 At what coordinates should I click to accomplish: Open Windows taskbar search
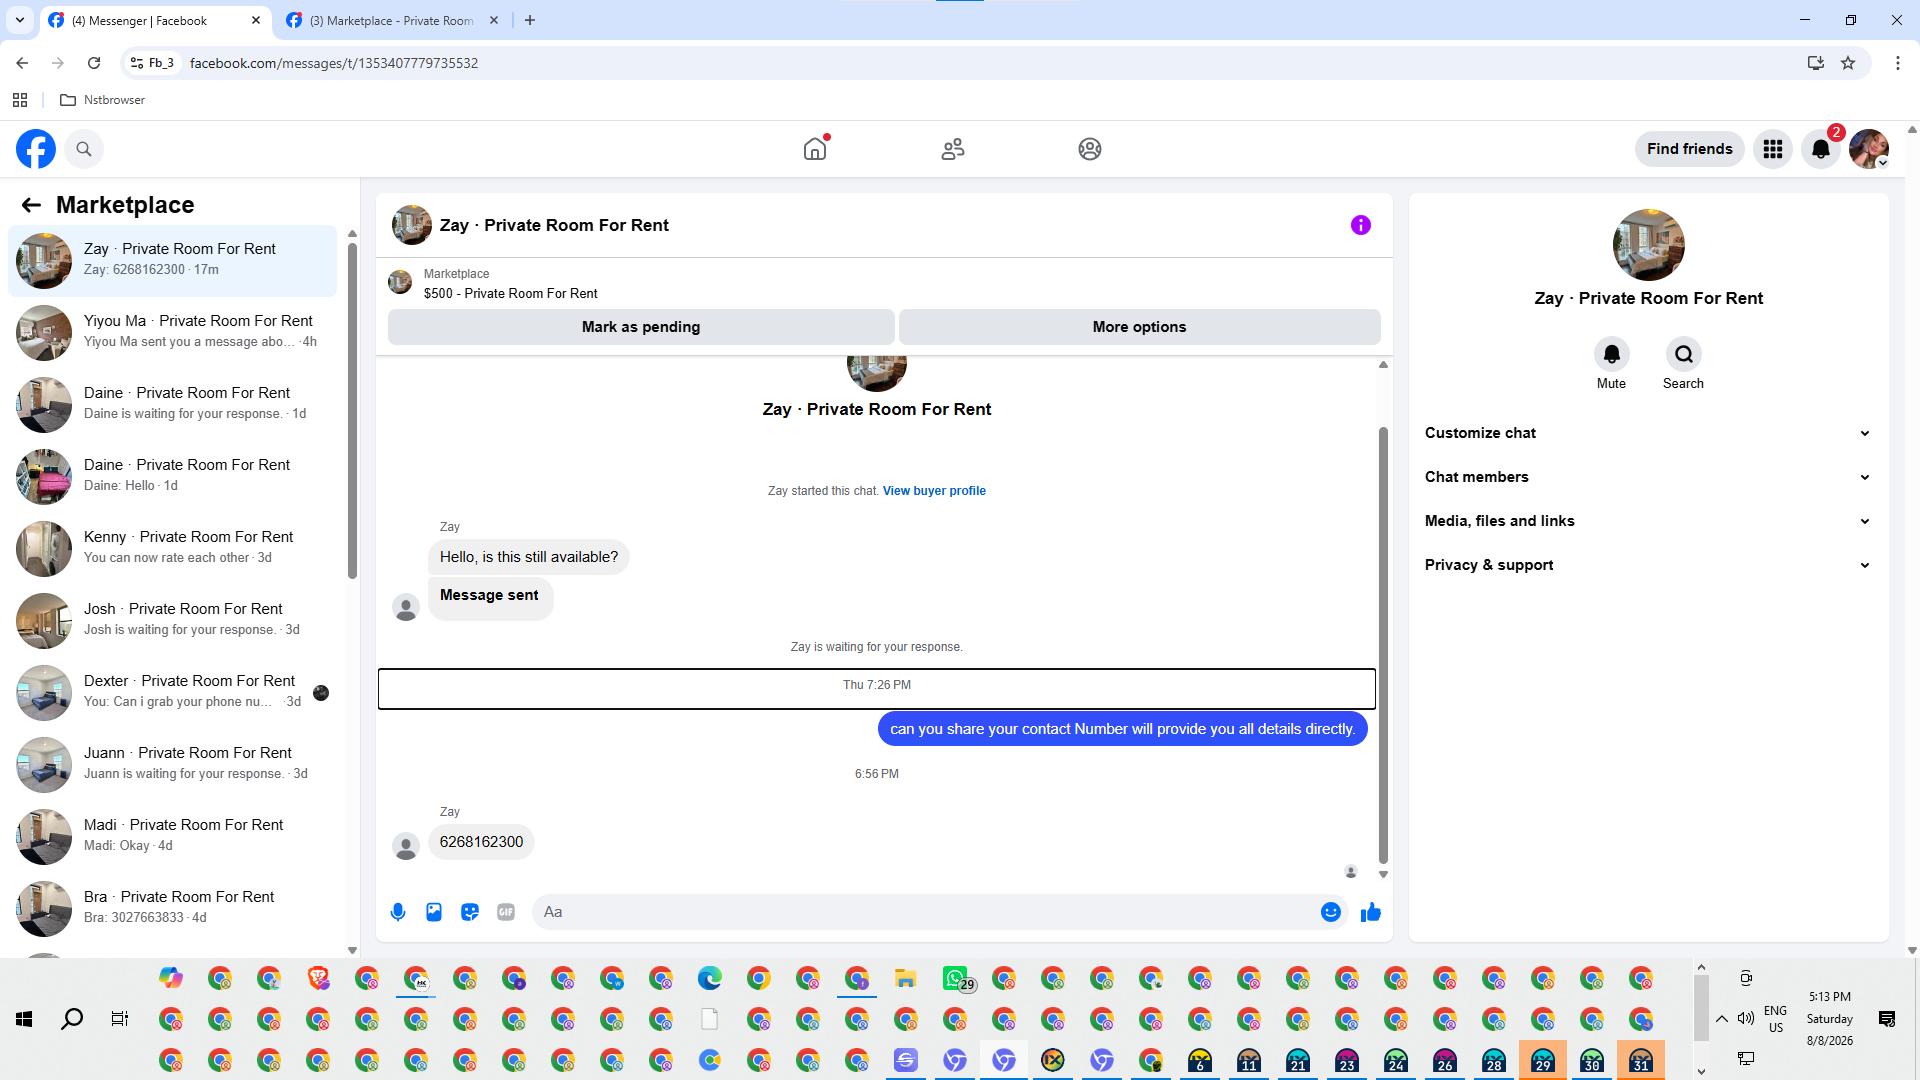click(72, 1019)
